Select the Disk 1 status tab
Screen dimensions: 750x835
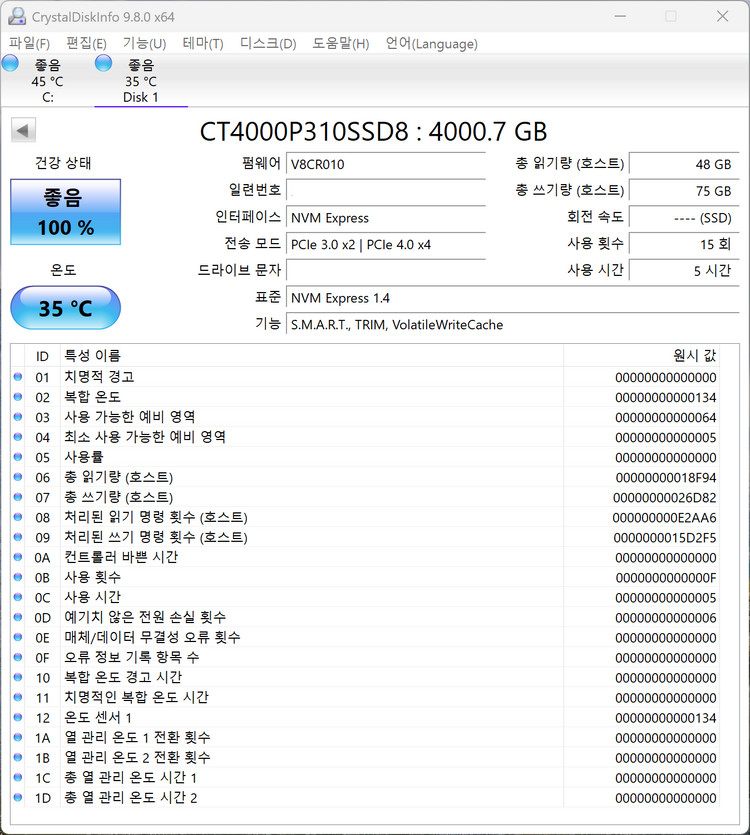coord(141,81)
